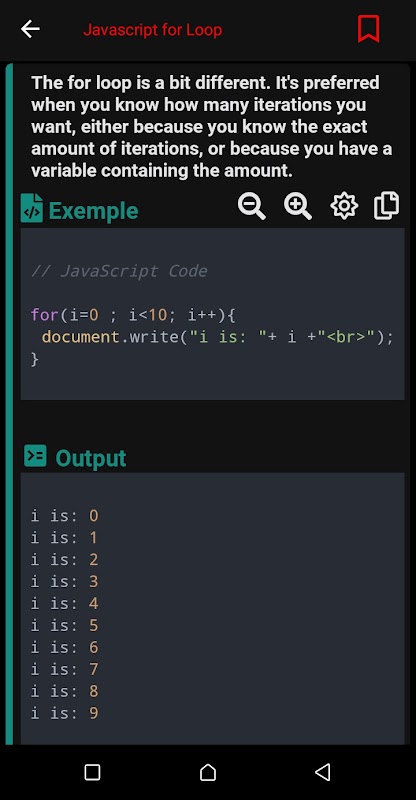Click the for loop code line
Screen dimensions: 416x800
coord(133,315)
